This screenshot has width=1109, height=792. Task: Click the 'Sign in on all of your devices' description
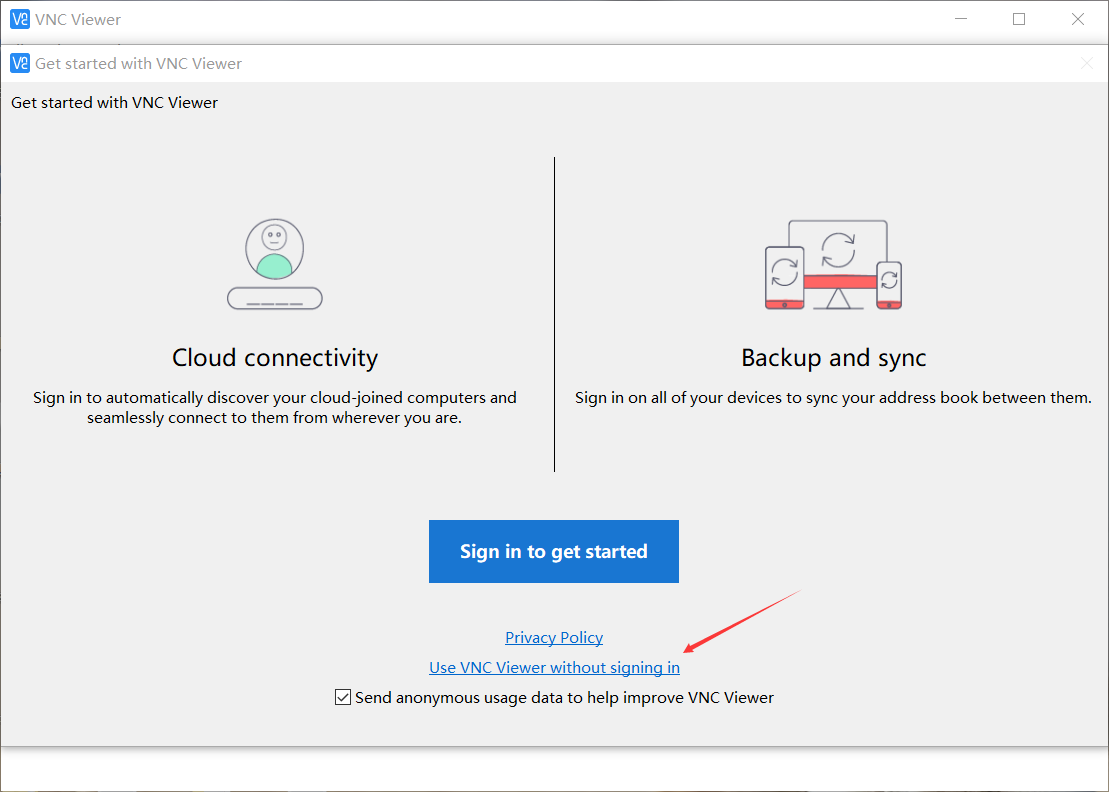[833, 397]
